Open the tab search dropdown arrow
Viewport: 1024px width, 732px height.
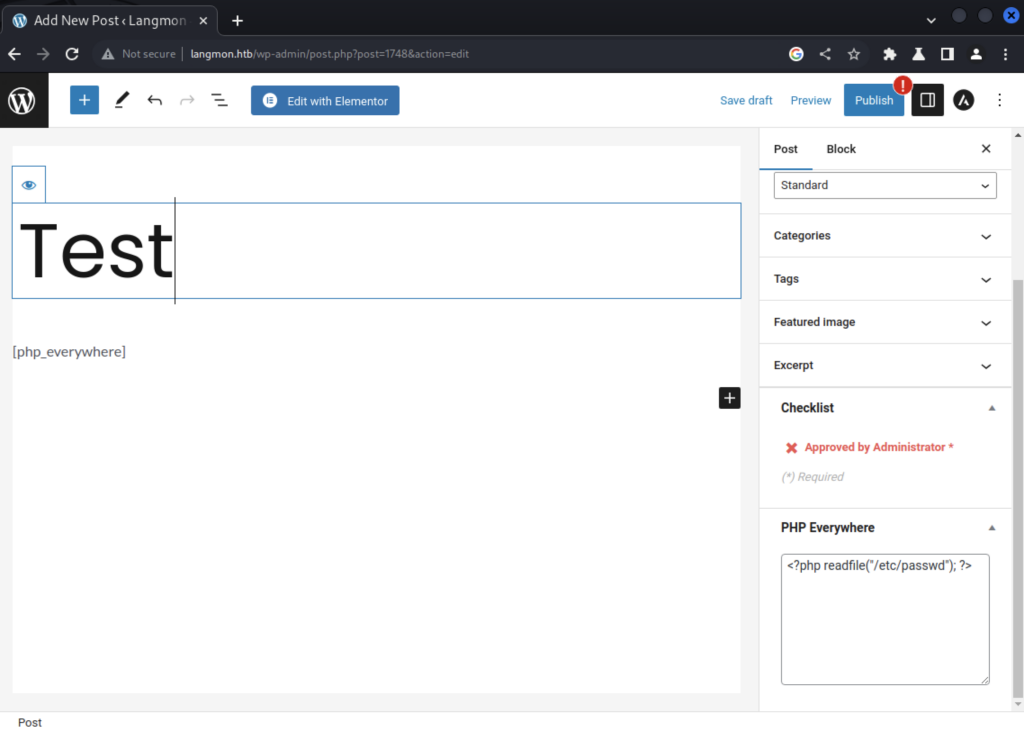(931, 21)
